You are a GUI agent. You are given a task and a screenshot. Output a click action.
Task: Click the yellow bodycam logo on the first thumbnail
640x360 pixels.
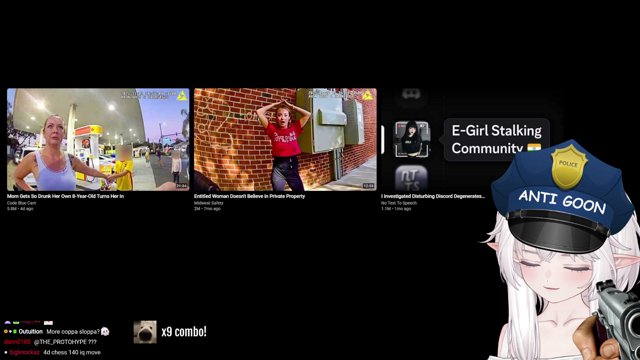(x=182, y=96)
